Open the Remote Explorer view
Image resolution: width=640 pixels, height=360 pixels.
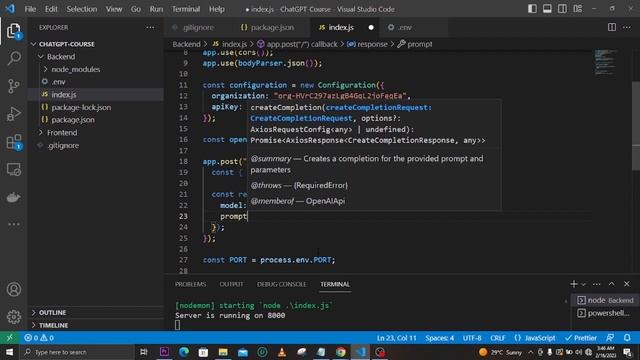tap(13, 170)
